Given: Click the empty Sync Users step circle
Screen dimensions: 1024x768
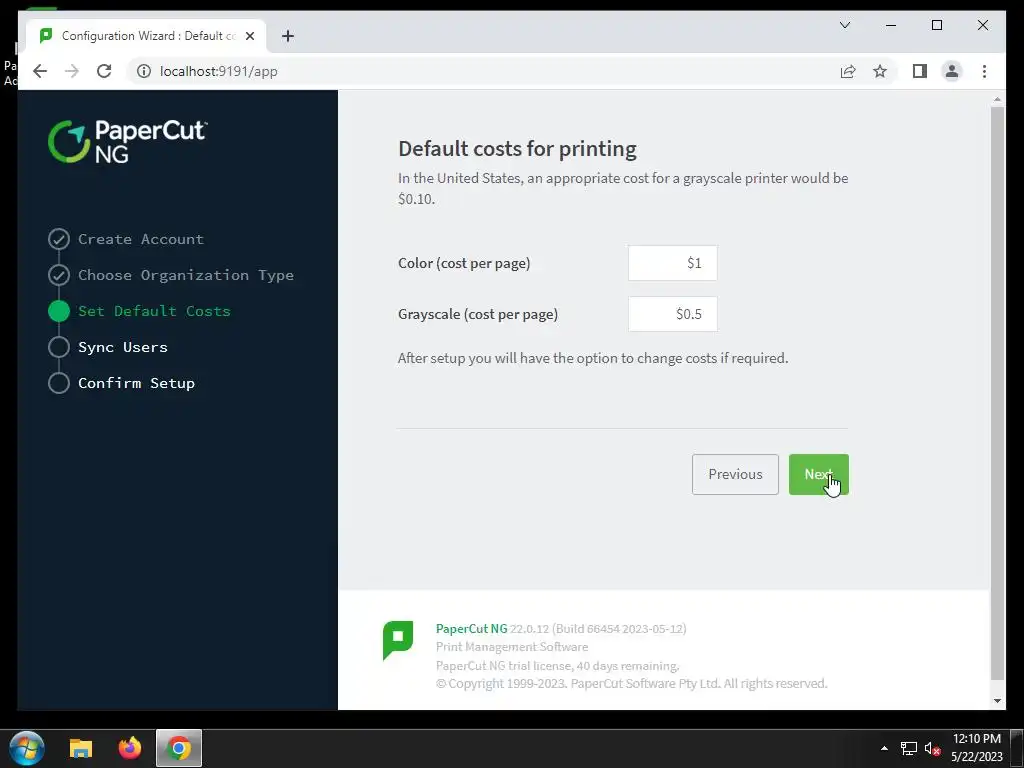Looking at the screenshot, I should coord(59,347).
